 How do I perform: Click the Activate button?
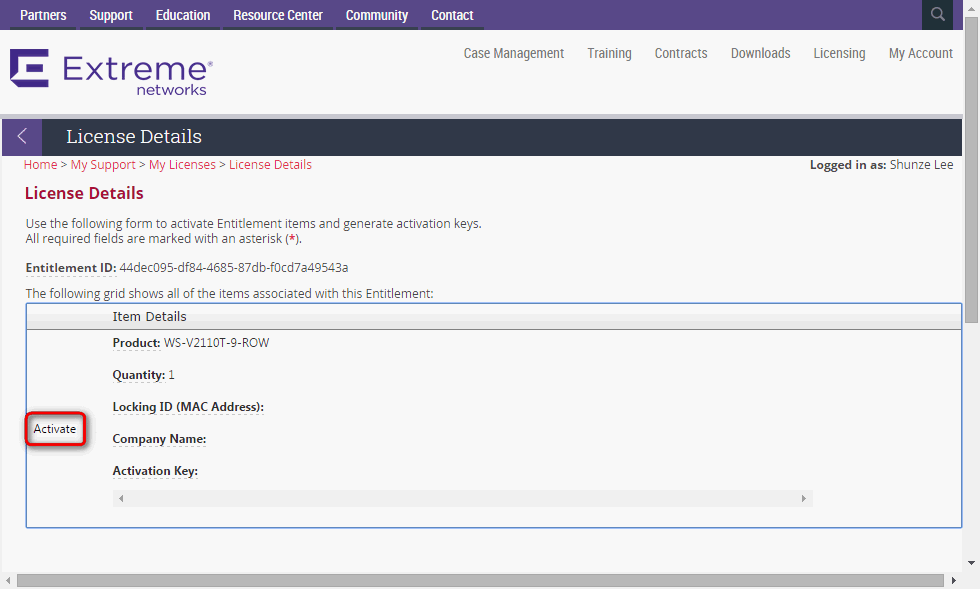[x=55, y=429]
